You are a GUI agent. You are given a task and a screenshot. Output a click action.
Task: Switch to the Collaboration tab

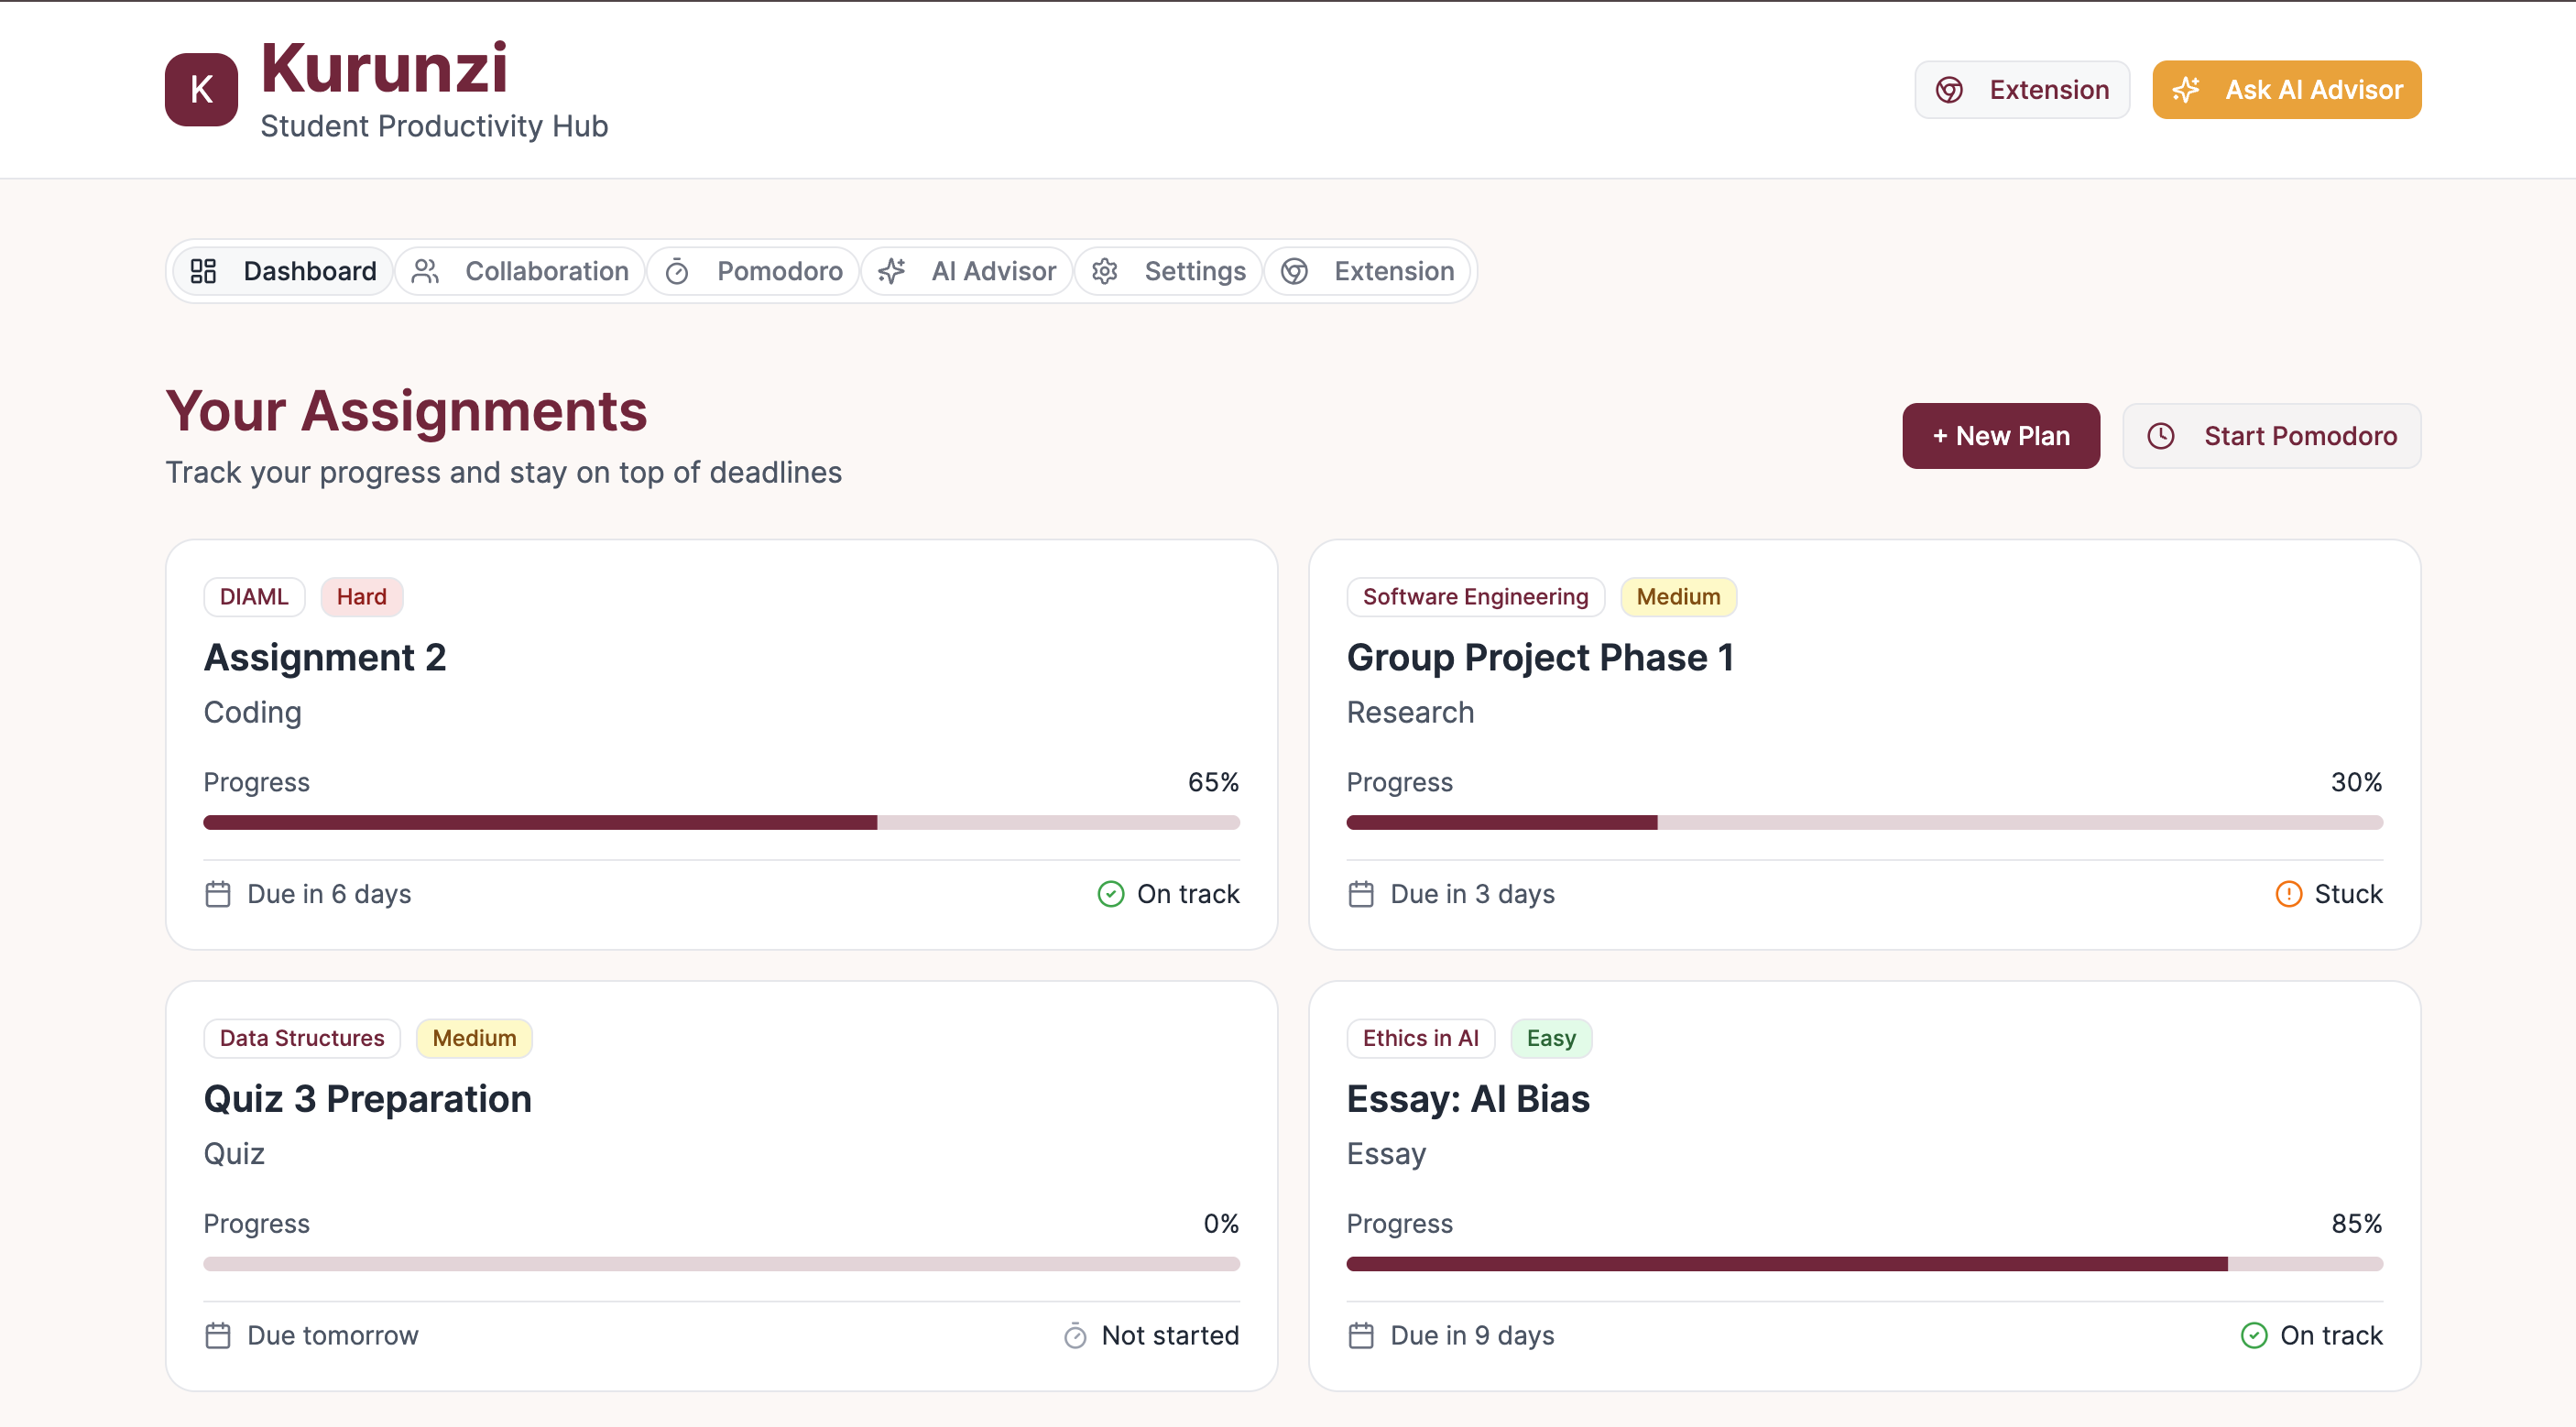[x=520, y=271]
